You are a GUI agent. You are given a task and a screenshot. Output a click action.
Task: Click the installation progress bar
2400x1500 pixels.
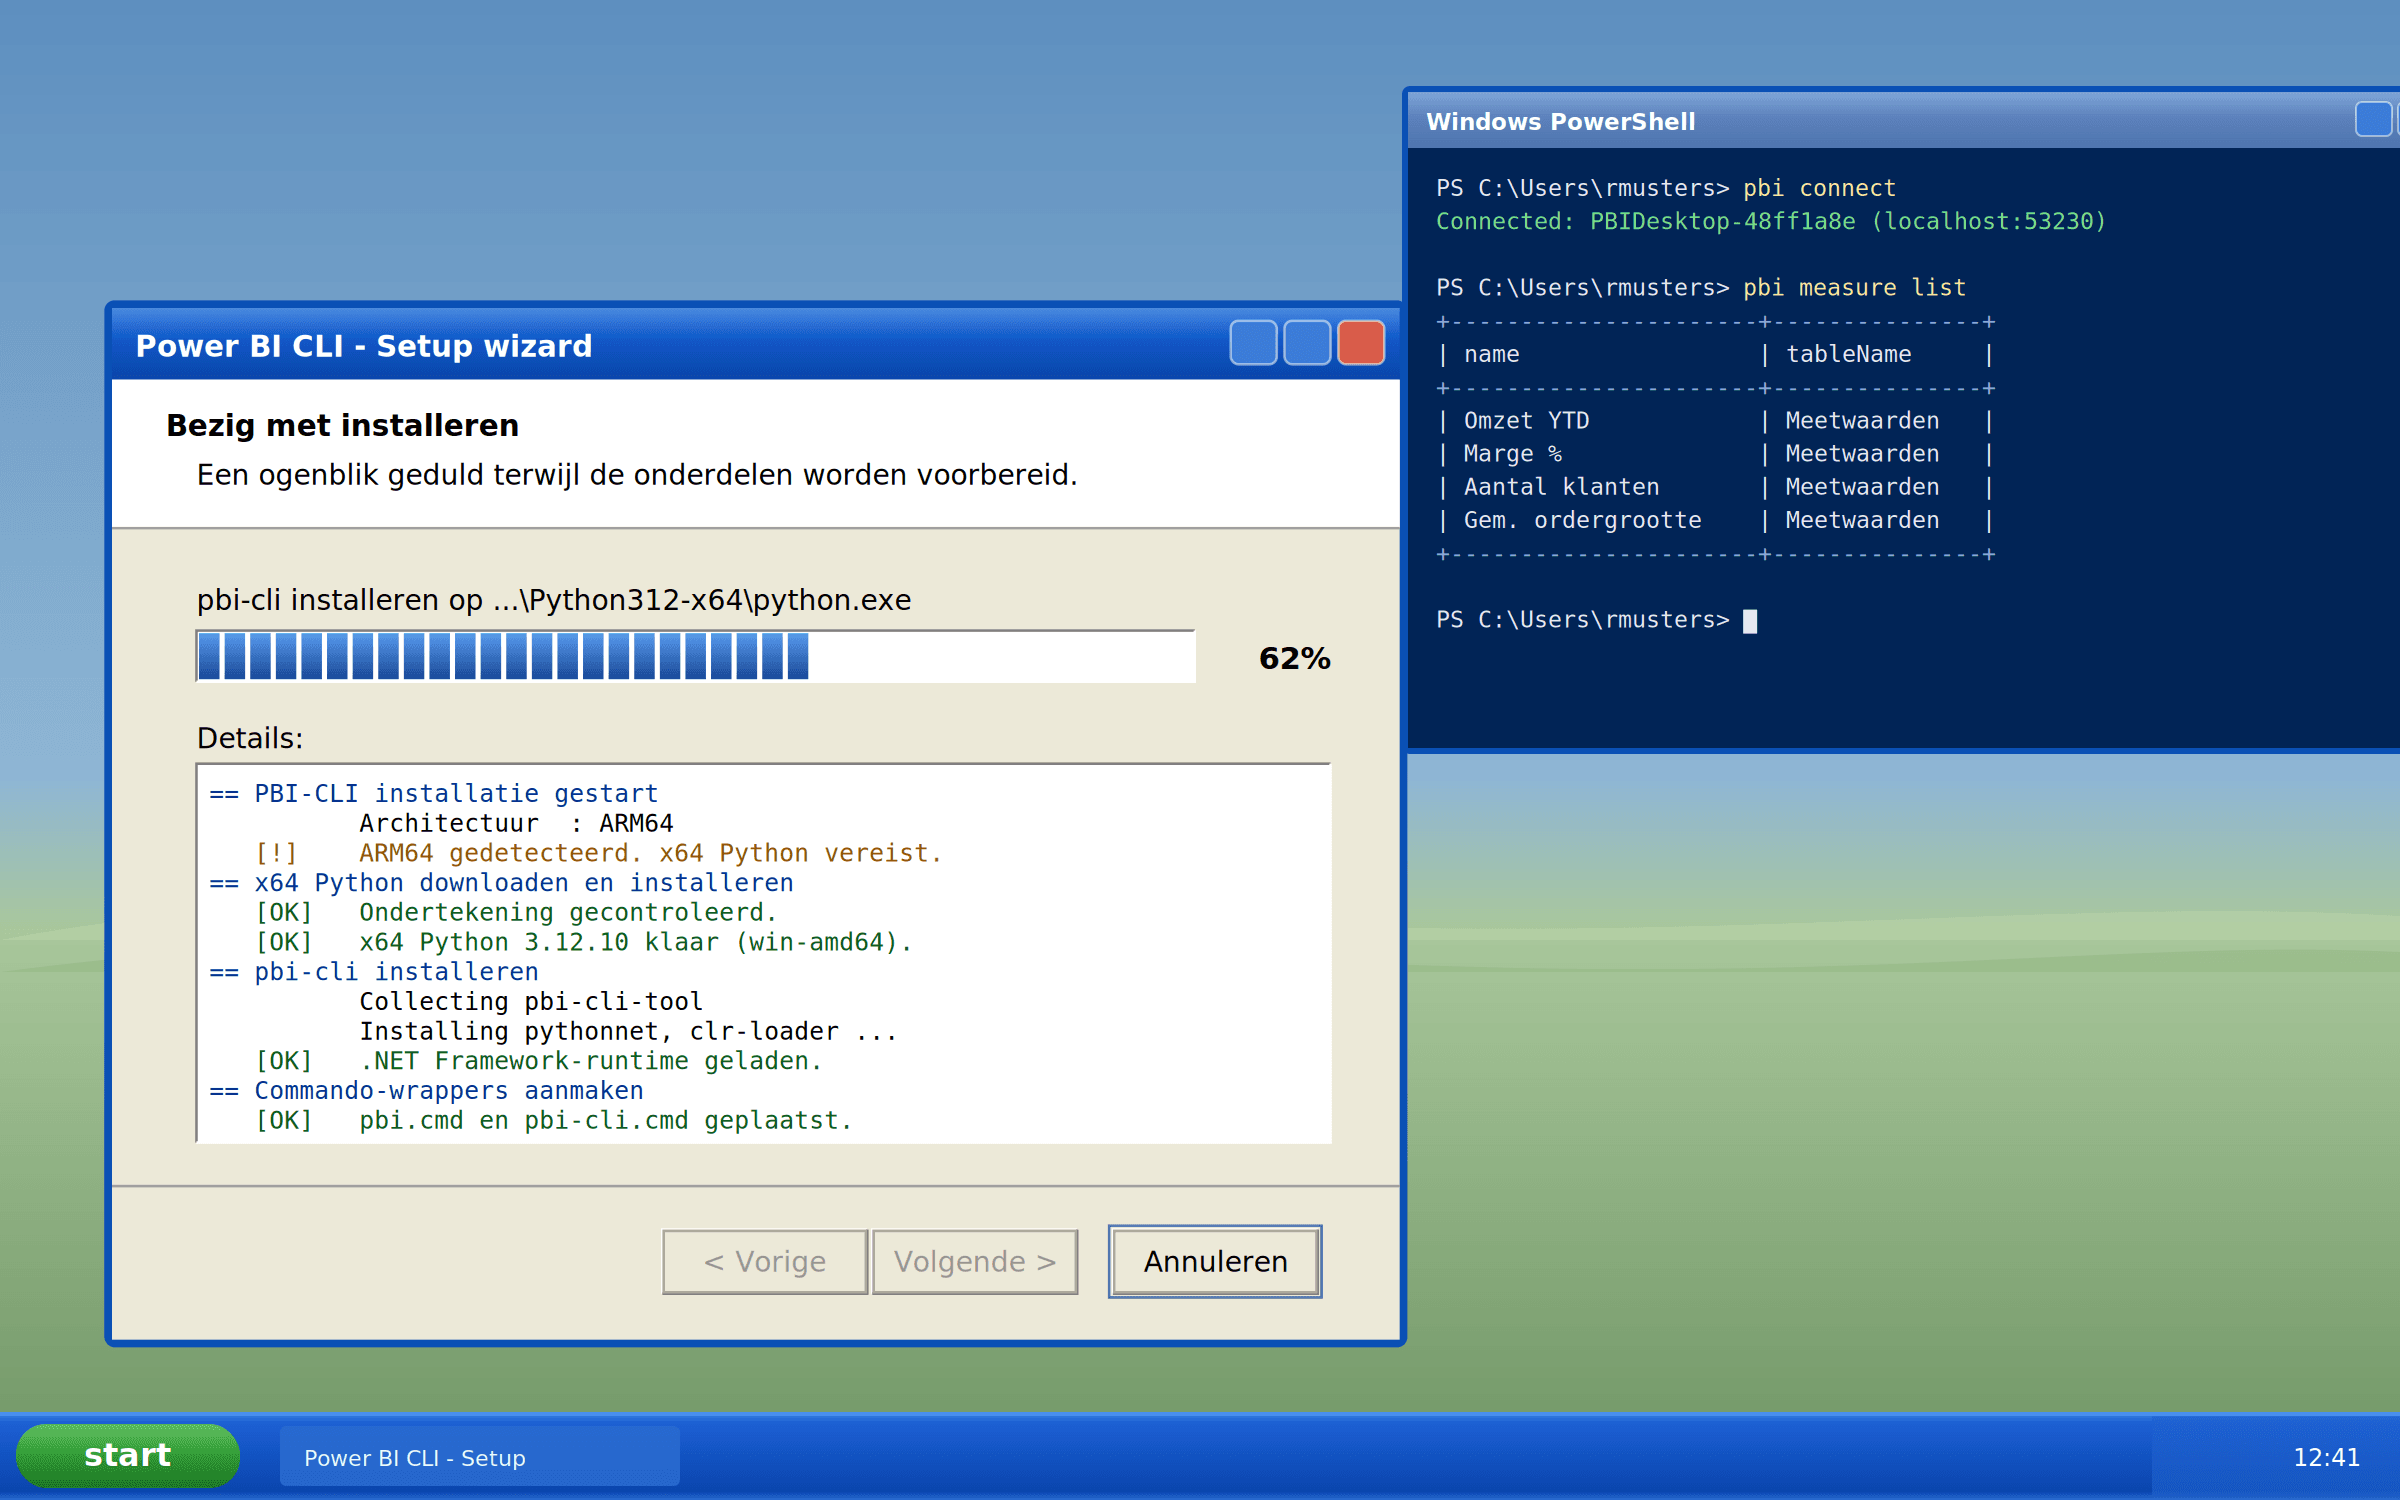(696, 656)
